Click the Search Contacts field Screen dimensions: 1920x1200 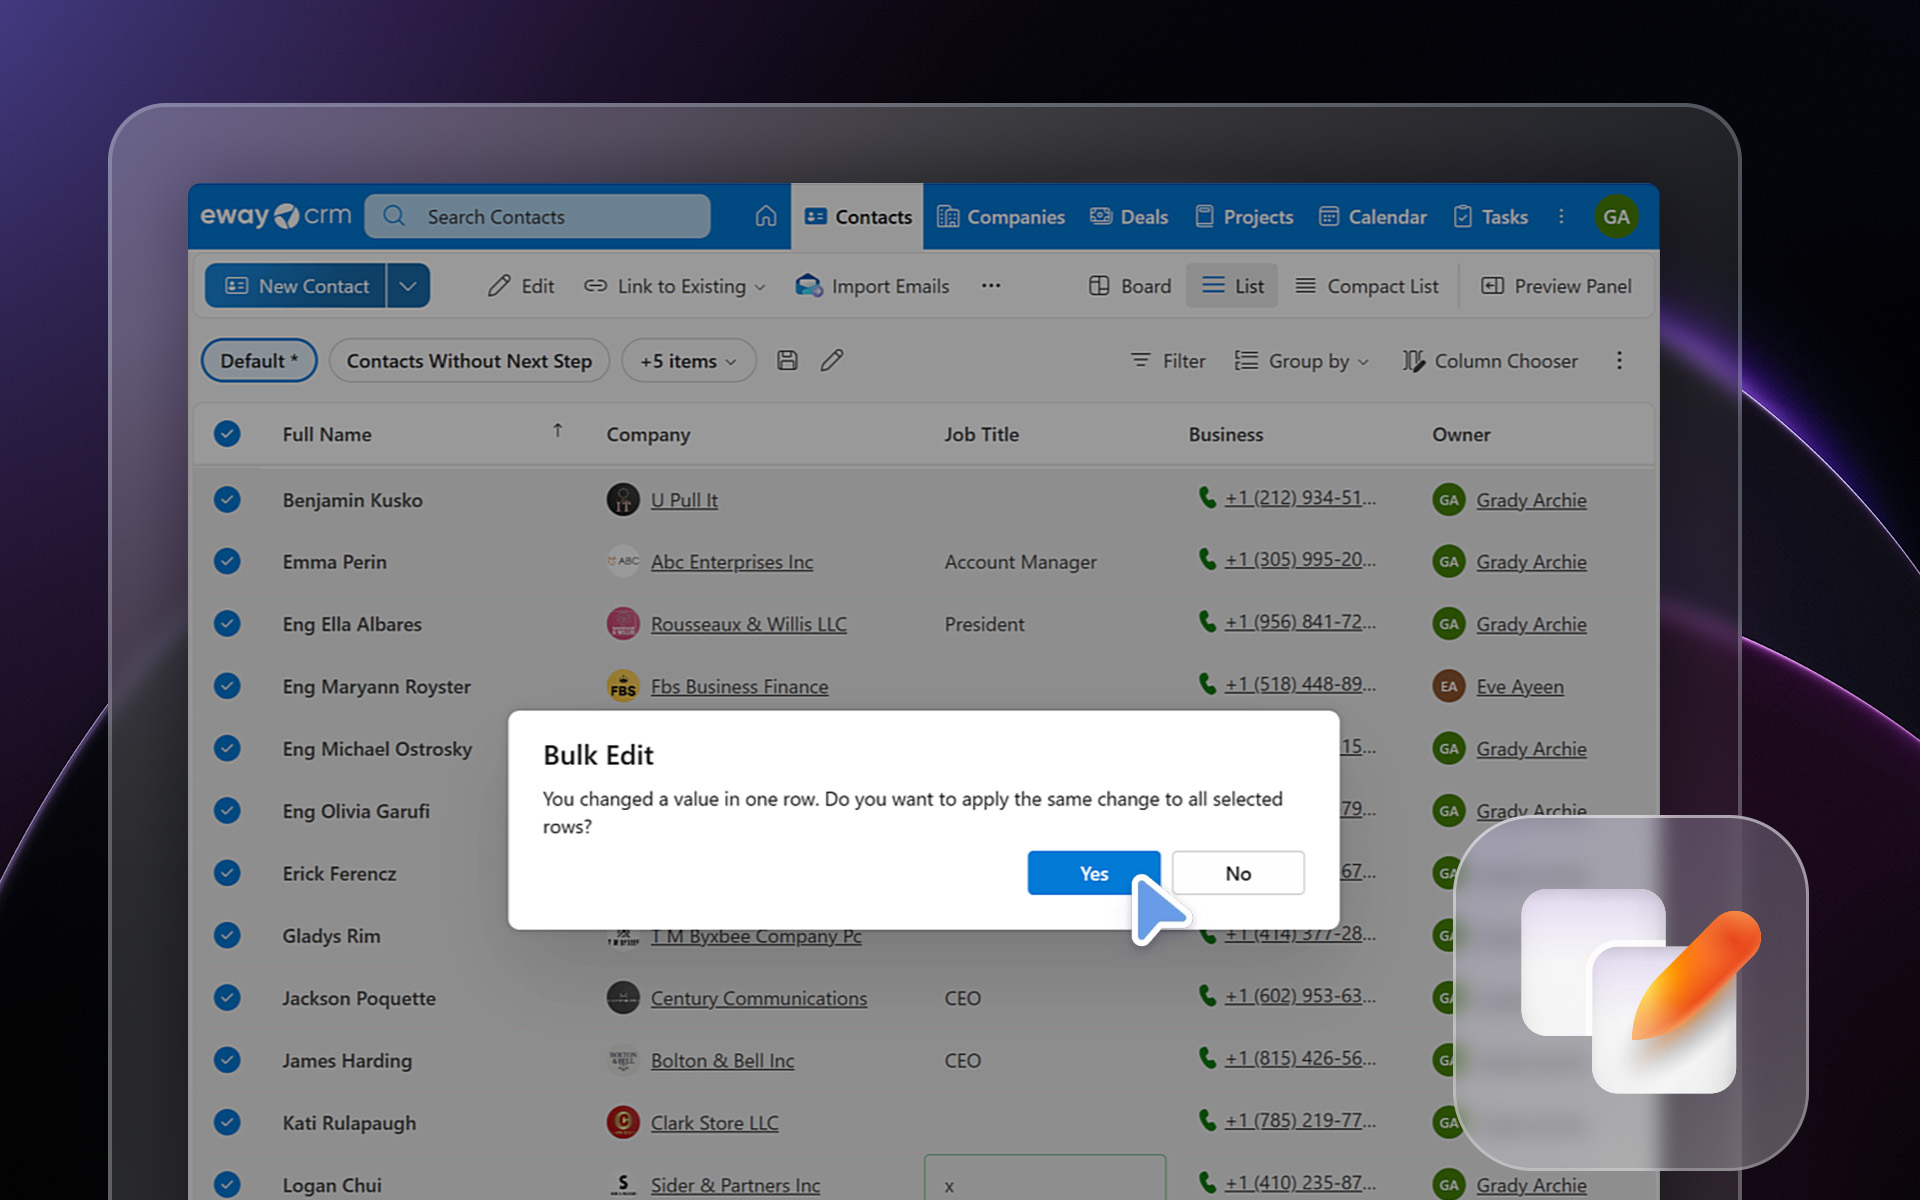pos(538,216)
